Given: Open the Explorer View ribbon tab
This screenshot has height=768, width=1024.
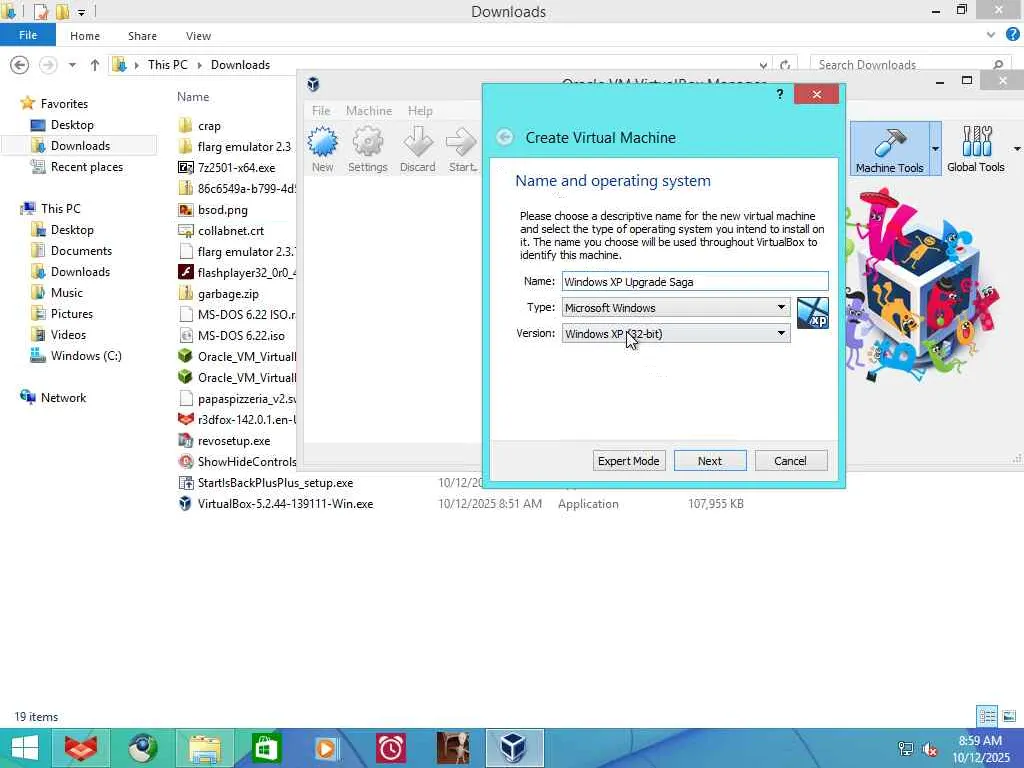Looking at the screenshot, I should pyautogui.click(x=198, y=36).
